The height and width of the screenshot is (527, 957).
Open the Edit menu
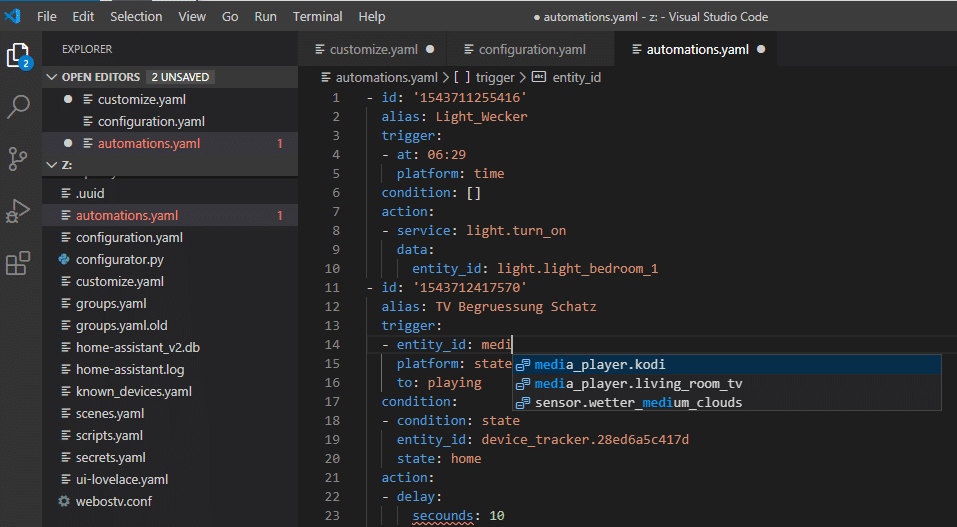(83, 16)
